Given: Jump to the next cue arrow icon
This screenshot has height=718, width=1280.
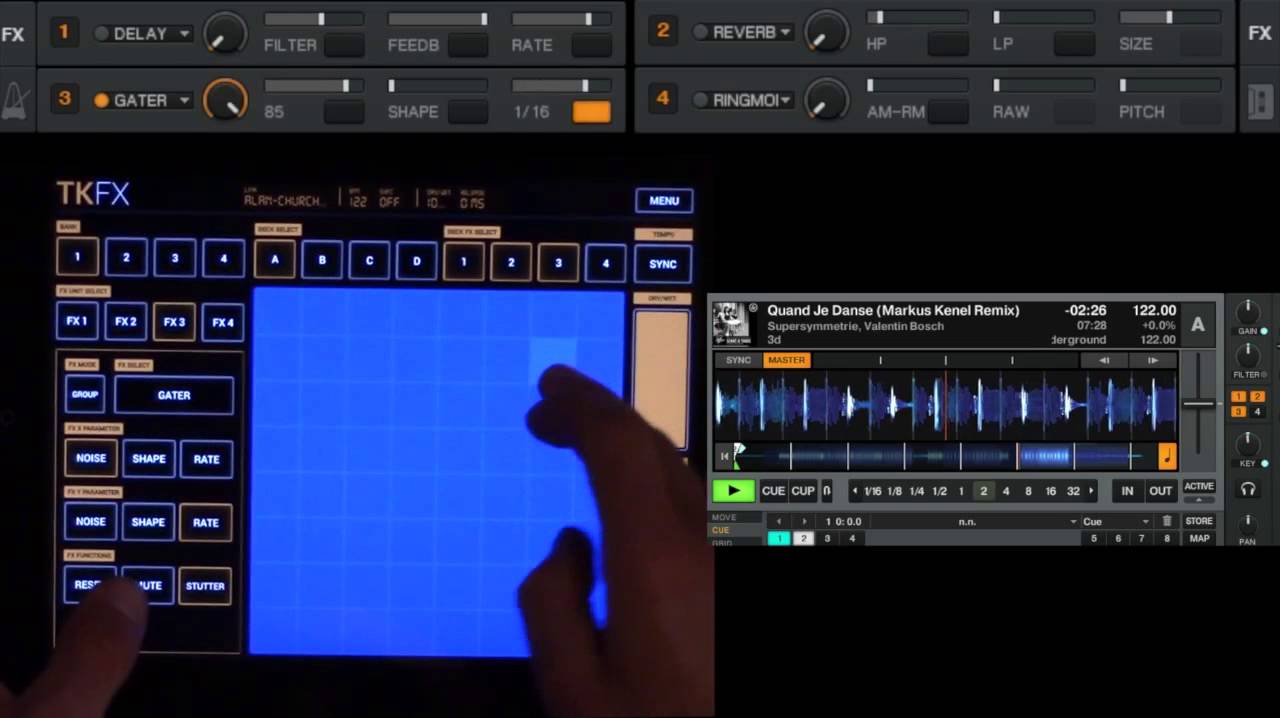Looking at the screenshot, I should pyautogui.click(x=804, y=521).
